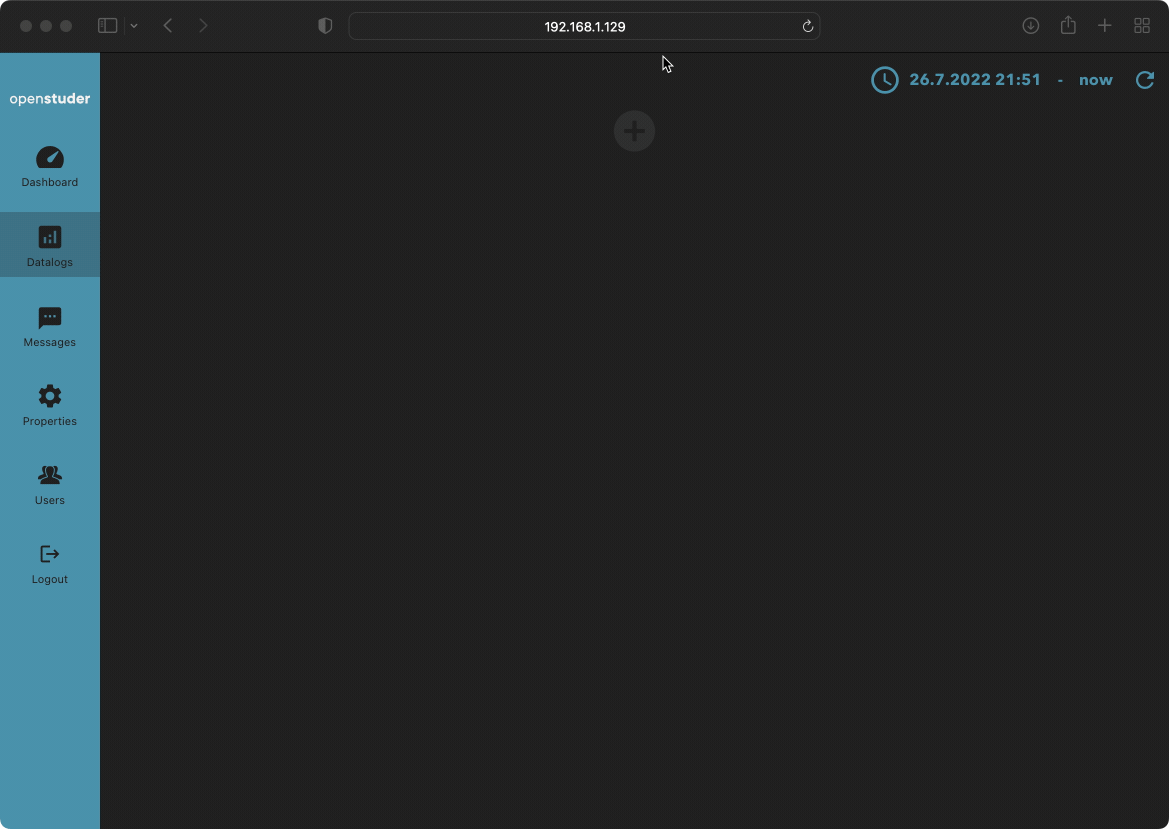1169x829 pixels.
Task: Reload page from address bar icon
Action: 807,26
